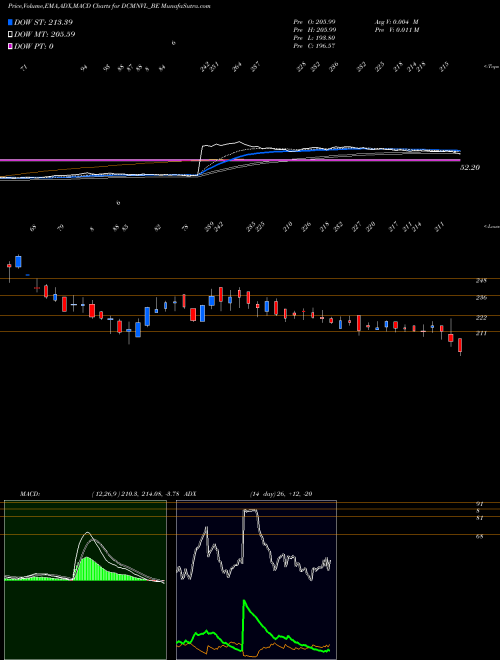Select the 'DOW PT: 0' legend label
The image size is (500, 660).
pyautogui.click(x=34, y=46)
